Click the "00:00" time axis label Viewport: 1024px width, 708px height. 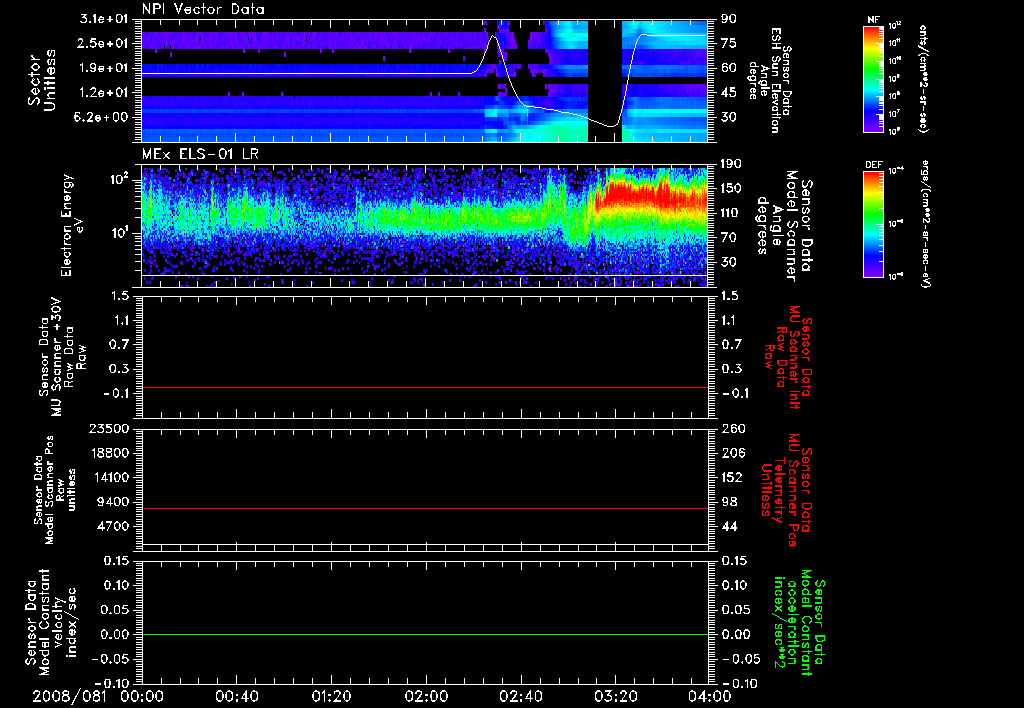coord(142,696)
